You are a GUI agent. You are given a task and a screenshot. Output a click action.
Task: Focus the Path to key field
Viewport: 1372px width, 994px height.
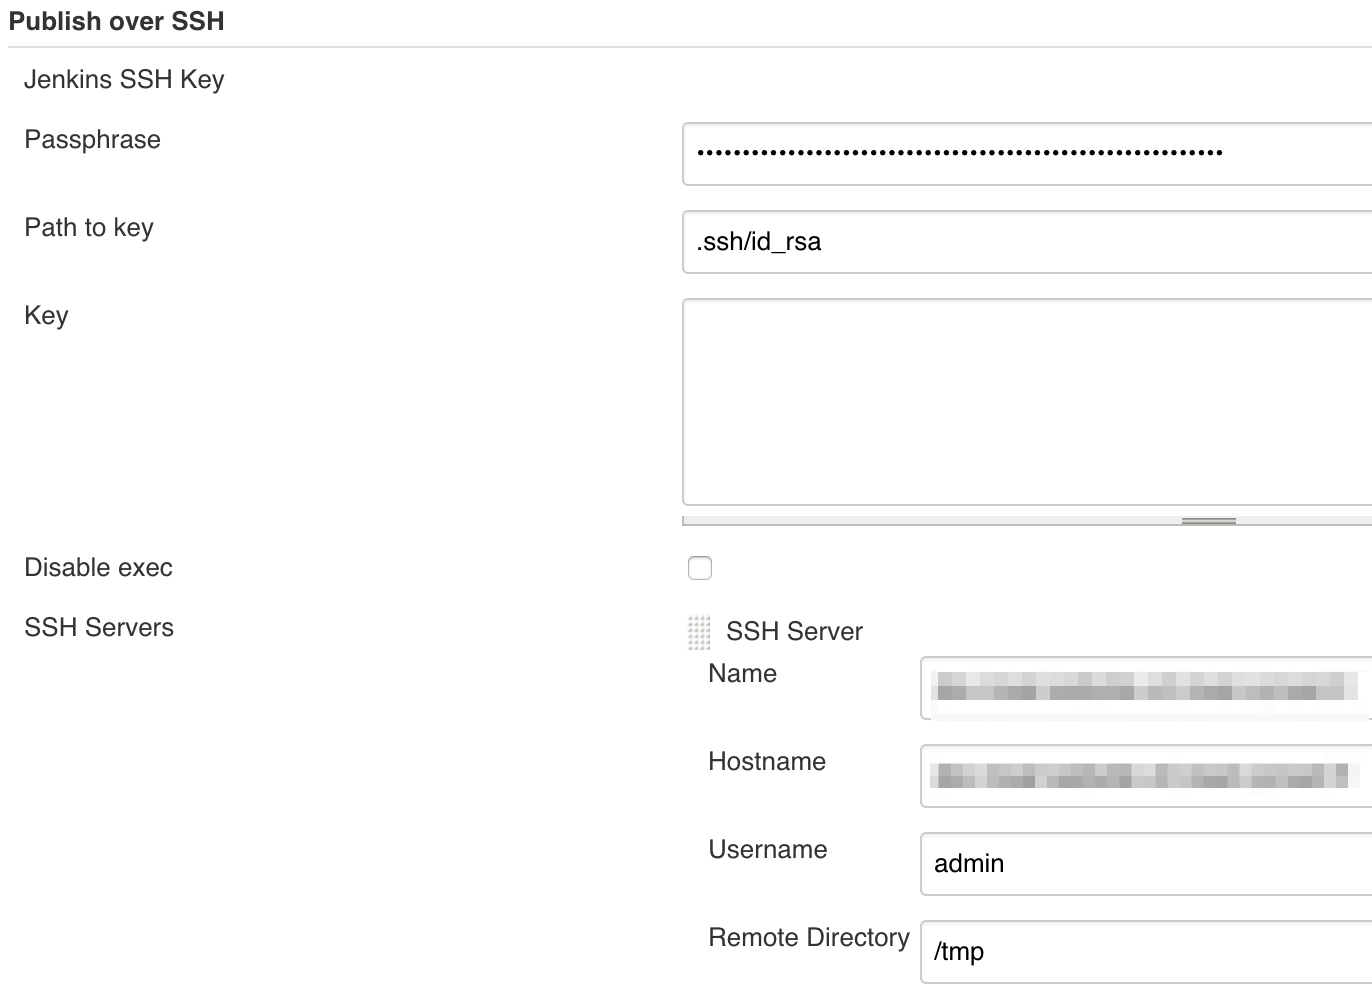point(1026,242)
